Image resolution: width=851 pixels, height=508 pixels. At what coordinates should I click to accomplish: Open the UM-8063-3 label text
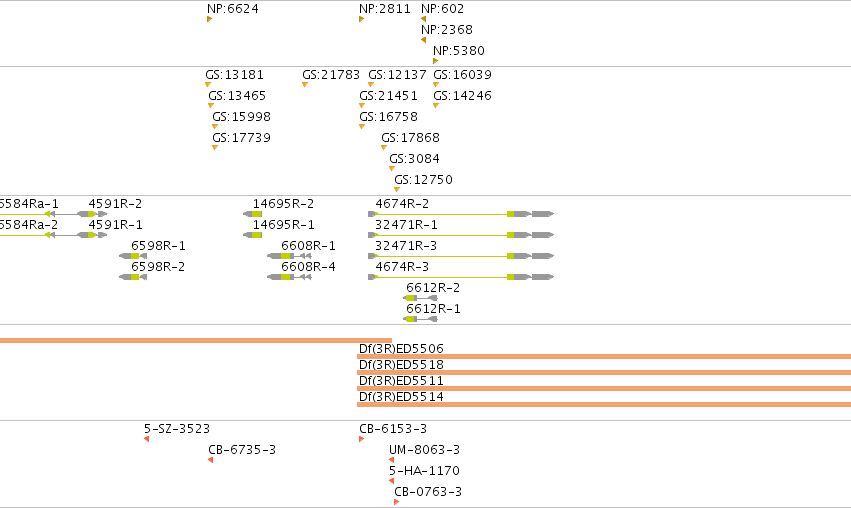point(424,450)
